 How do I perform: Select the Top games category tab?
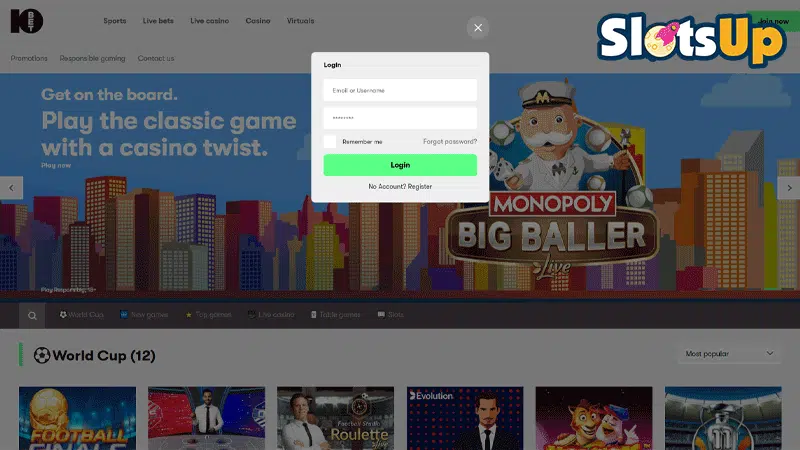click(208, 315)
